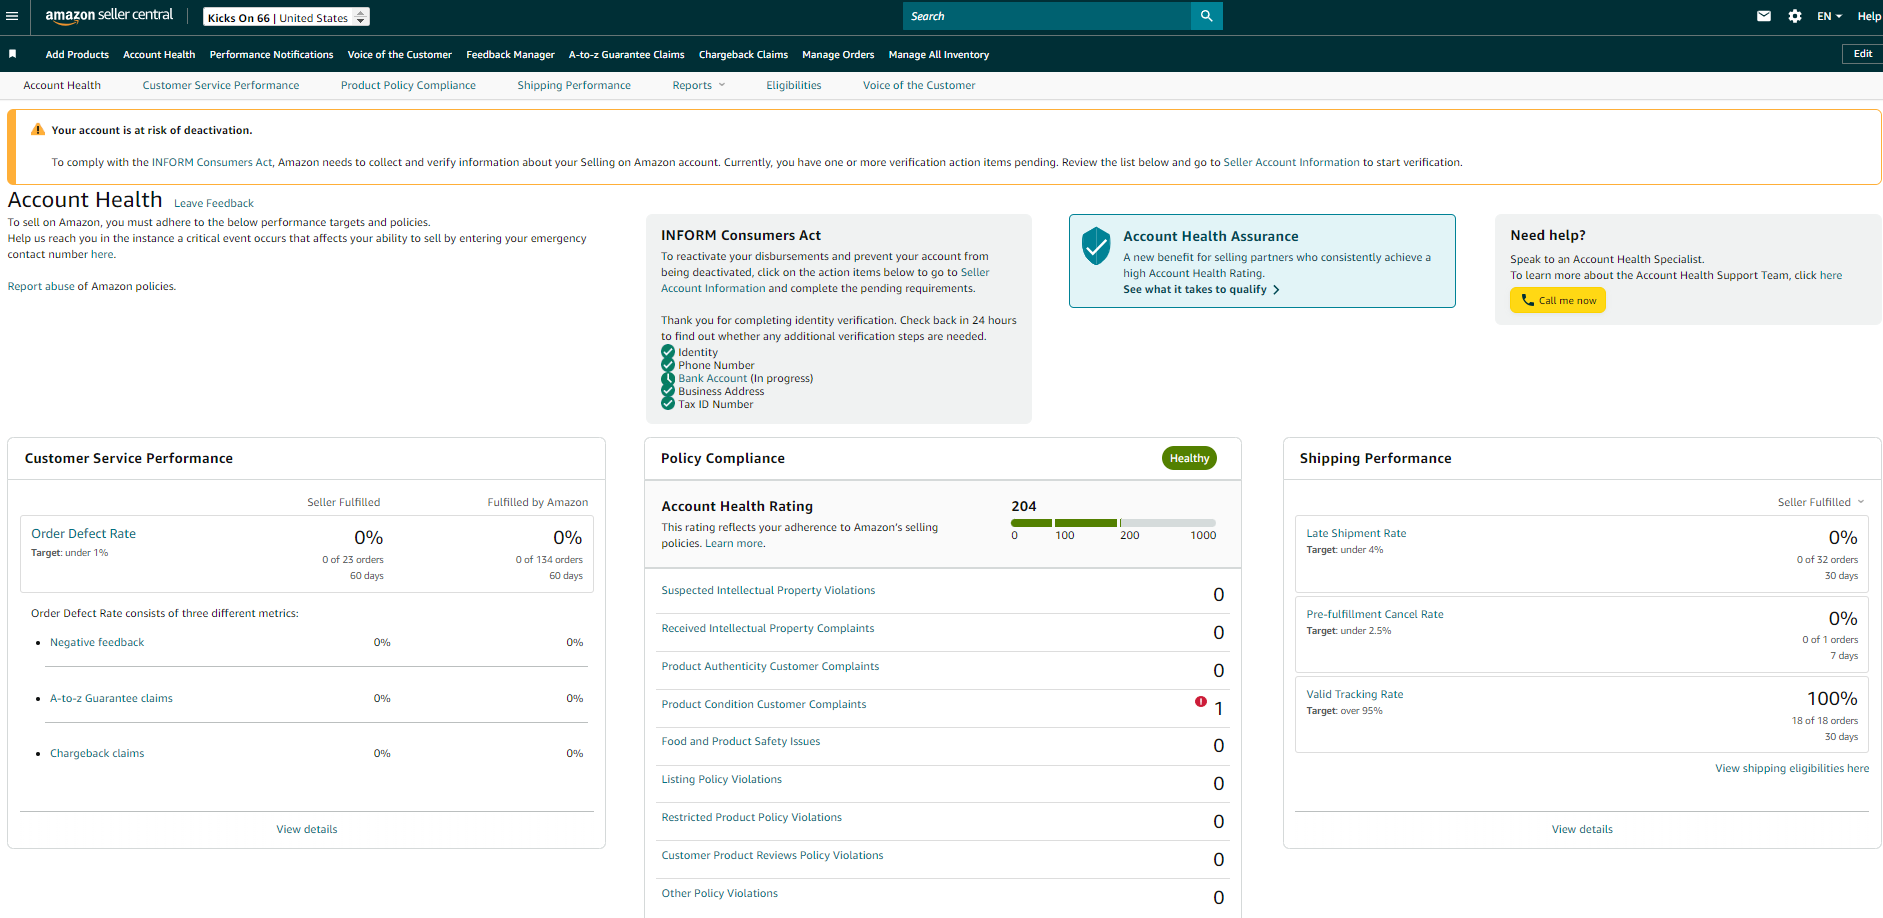Click View shipping eligibilities here
This screenshot has height=918, width=1883.
coord(1792,769)
